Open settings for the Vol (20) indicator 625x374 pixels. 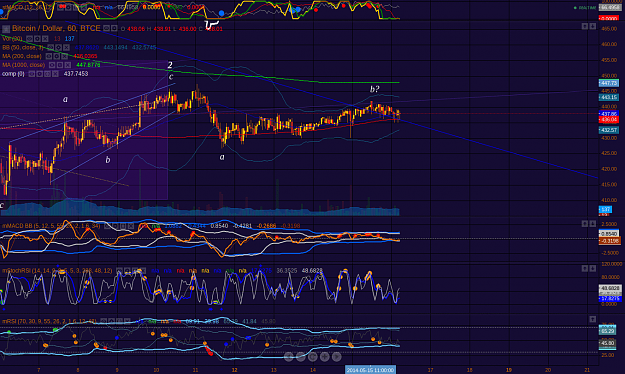[37, 39]
